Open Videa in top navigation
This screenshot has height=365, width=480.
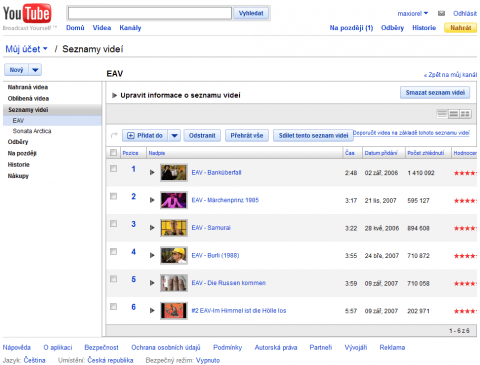click(x=102, y=28)
